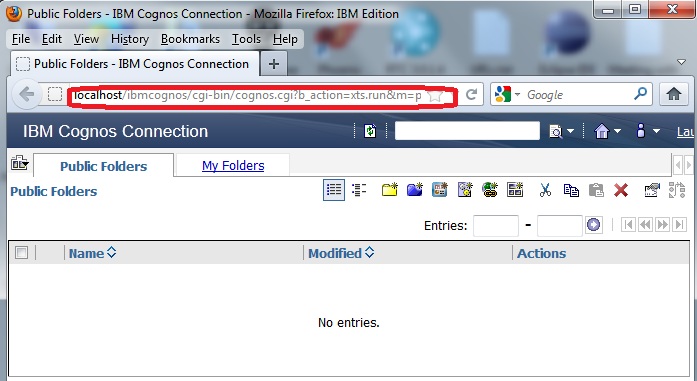Image resolution: width=697 pixels, height=381 pixels.
Task: Switch to Details View
Action: (x=359, y=190)
